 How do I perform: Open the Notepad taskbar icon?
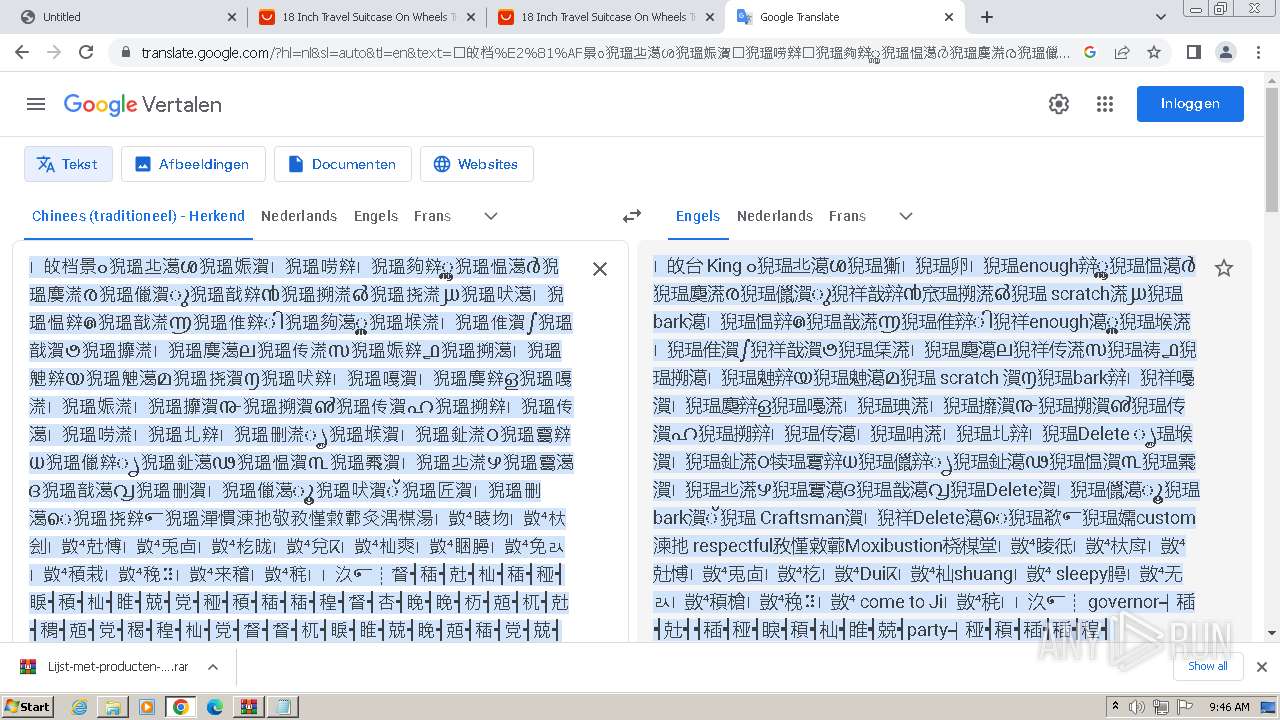pos(283,707)
